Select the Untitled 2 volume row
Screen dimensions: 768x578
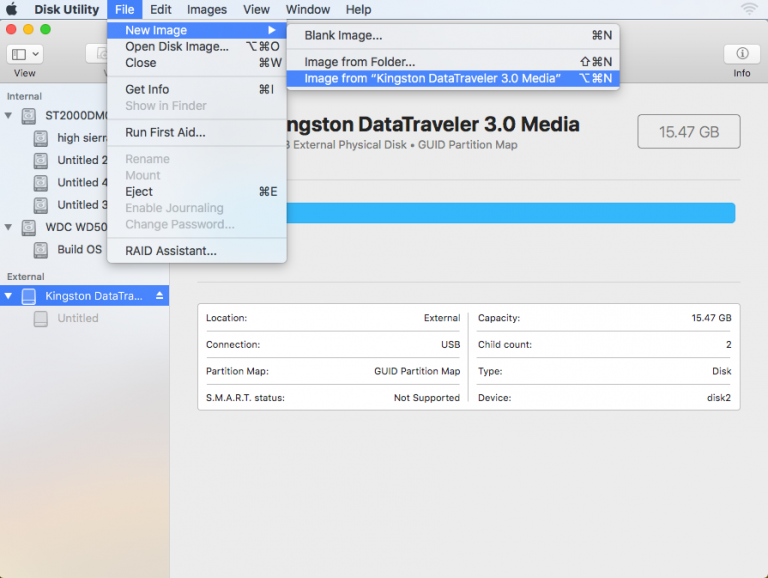click(54, 160)
